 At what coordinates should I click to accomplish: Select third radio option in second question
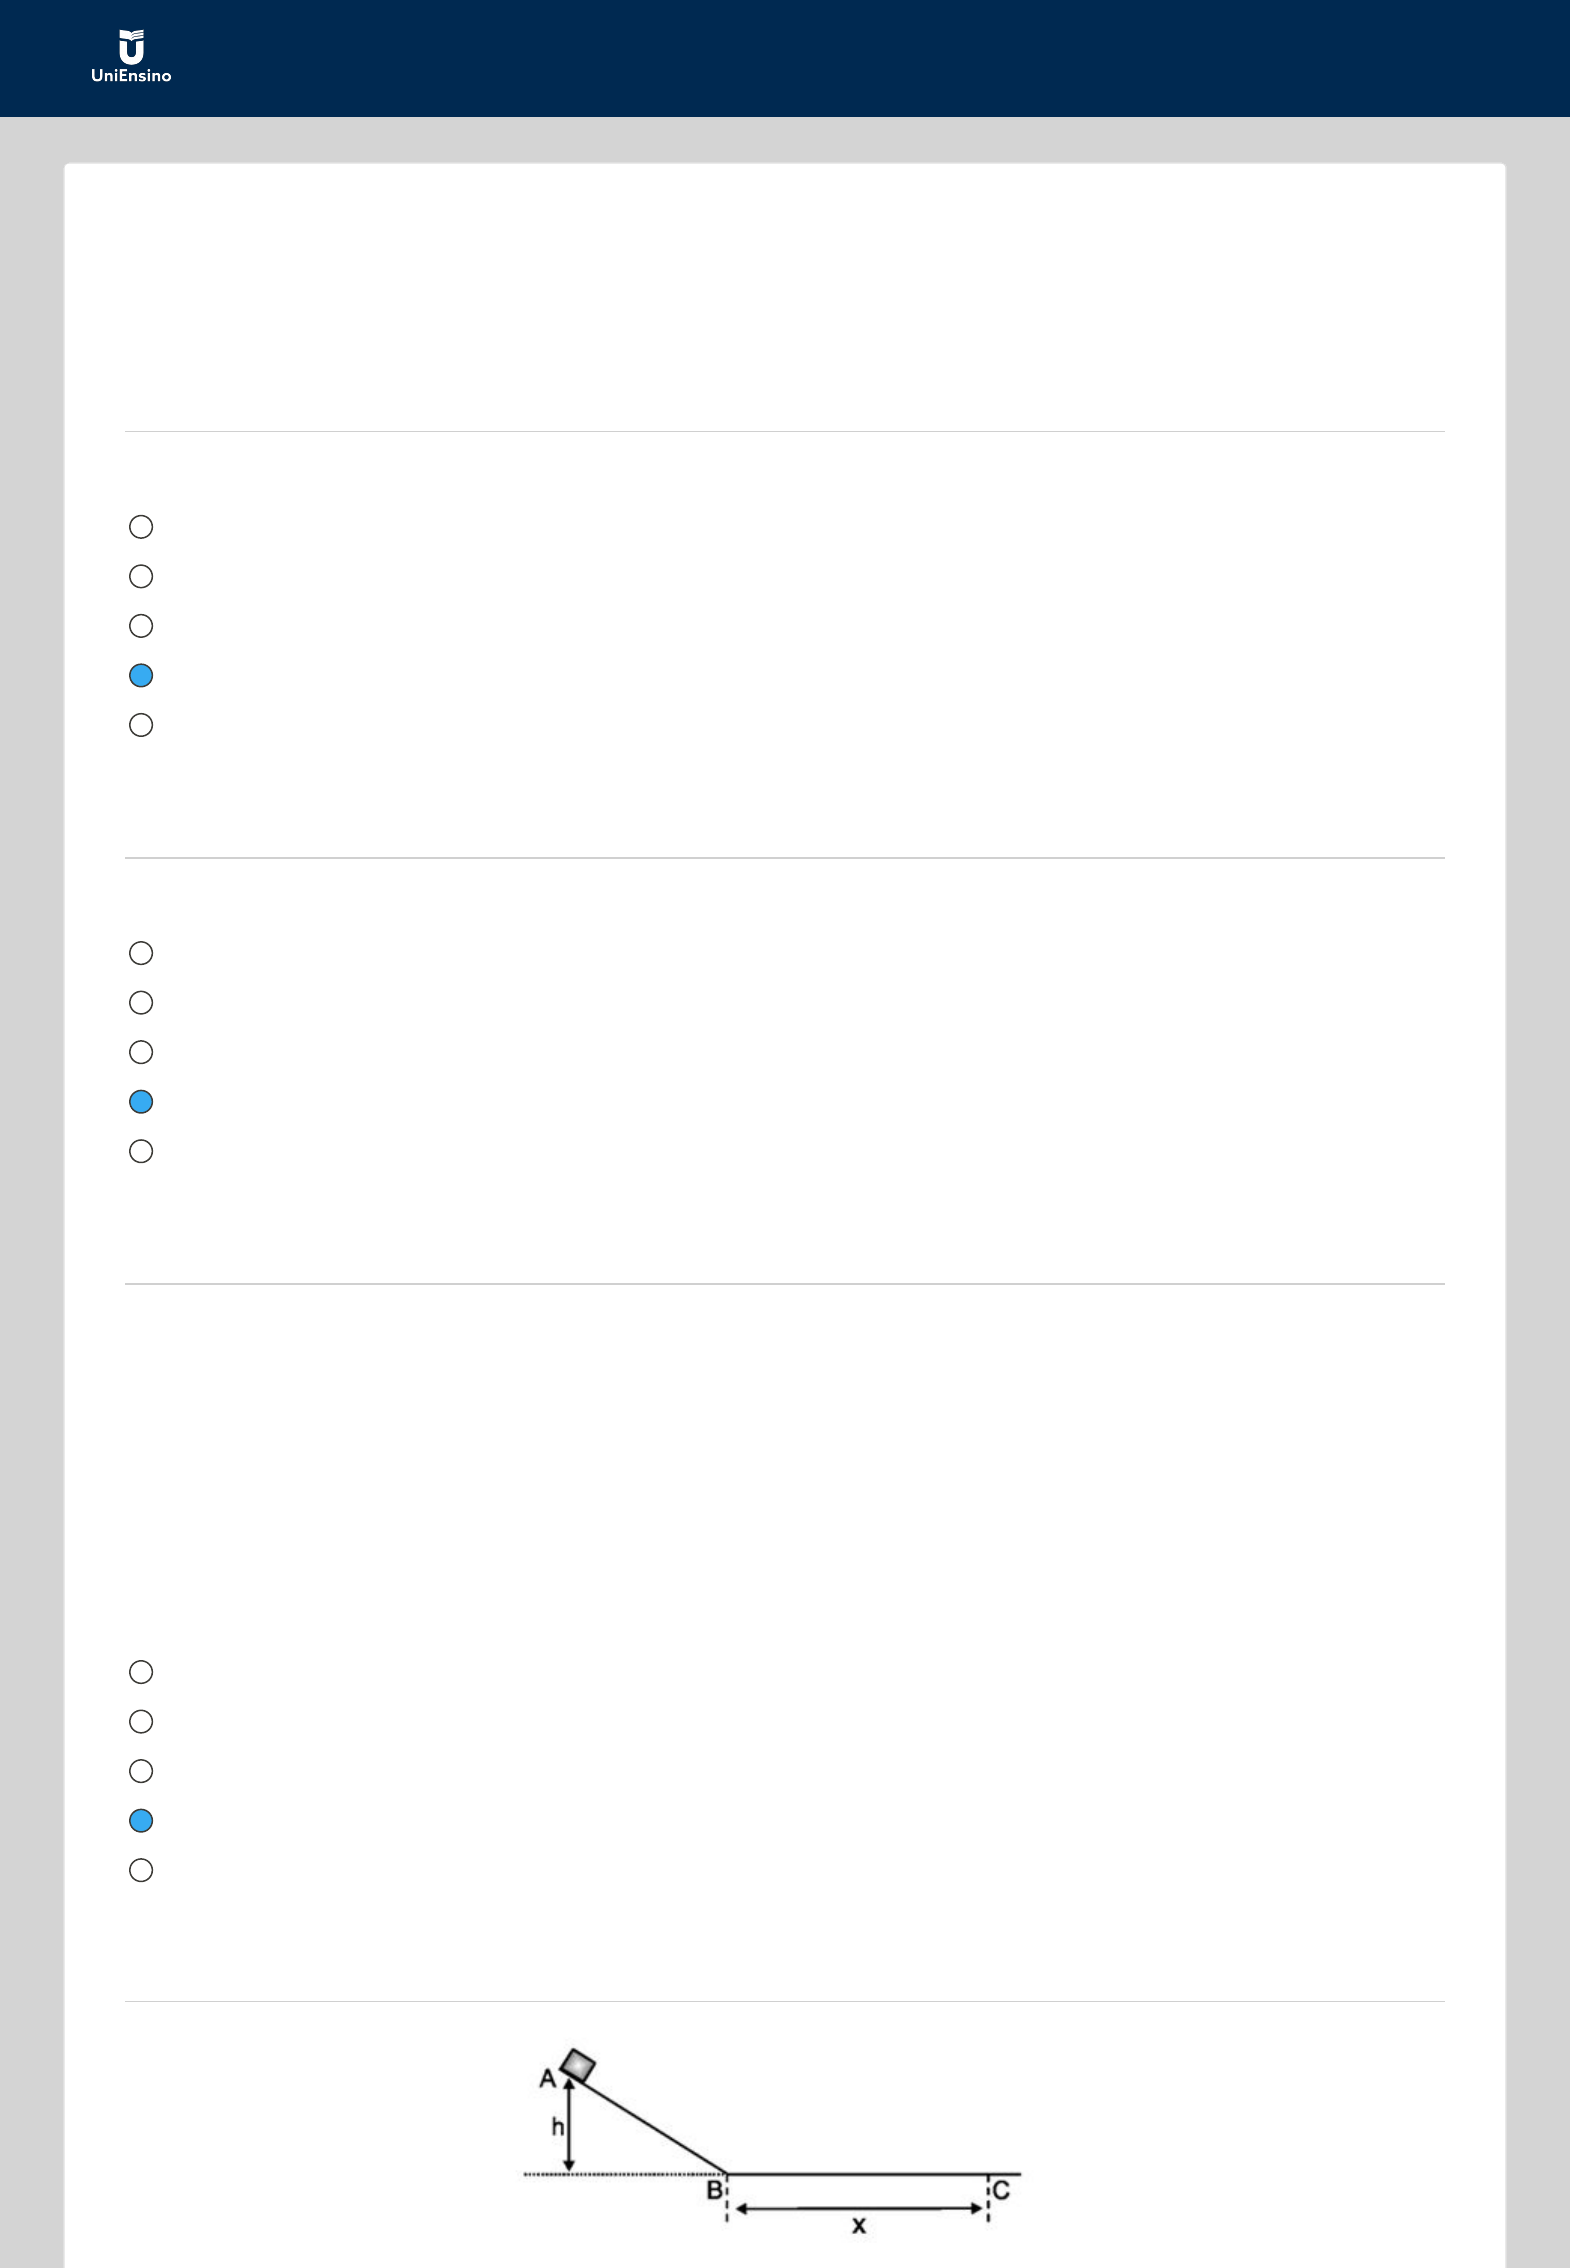click(141, 1052)
